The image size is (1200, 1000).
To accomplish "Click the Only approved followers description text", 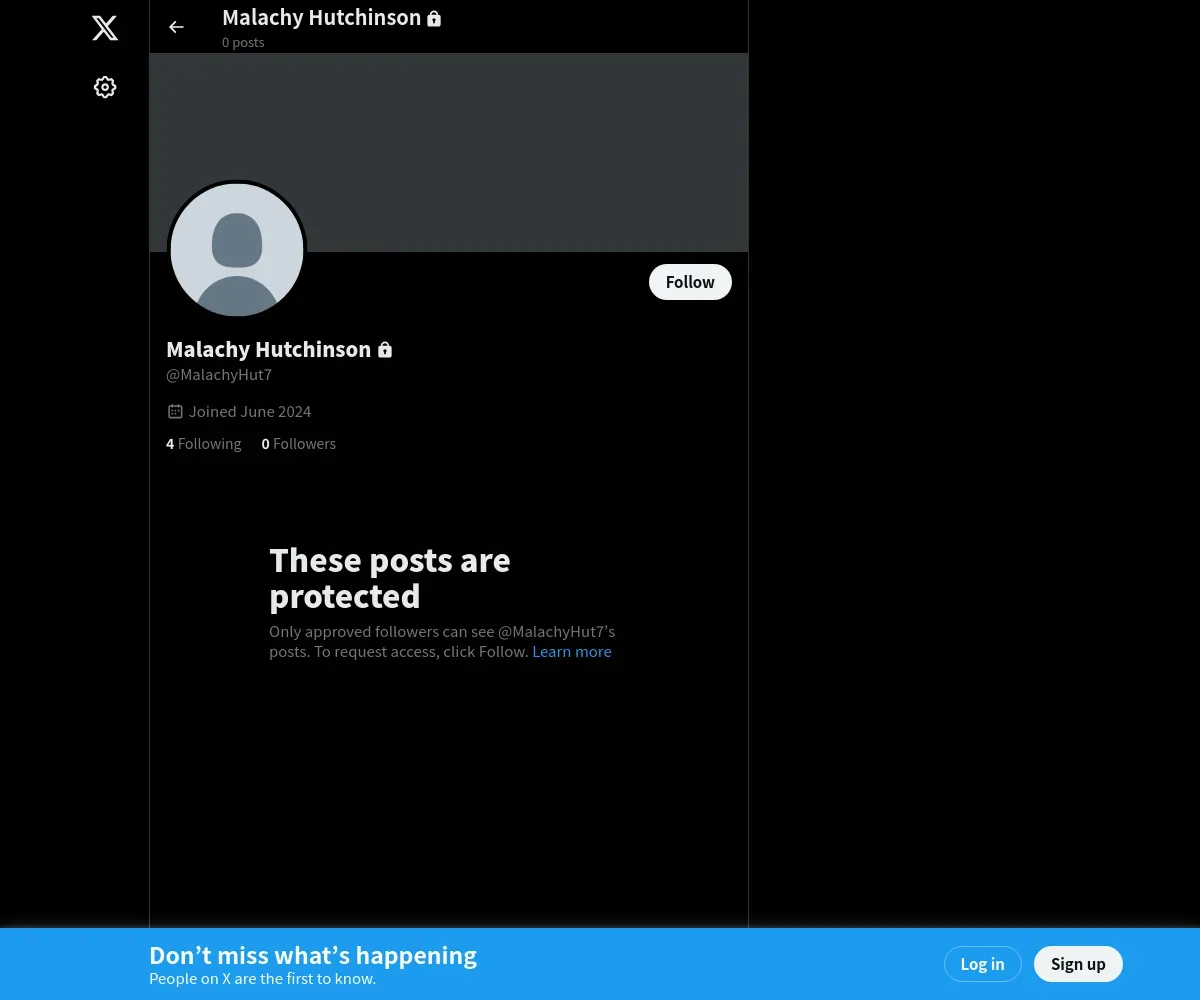I will (x=442, y=641).
